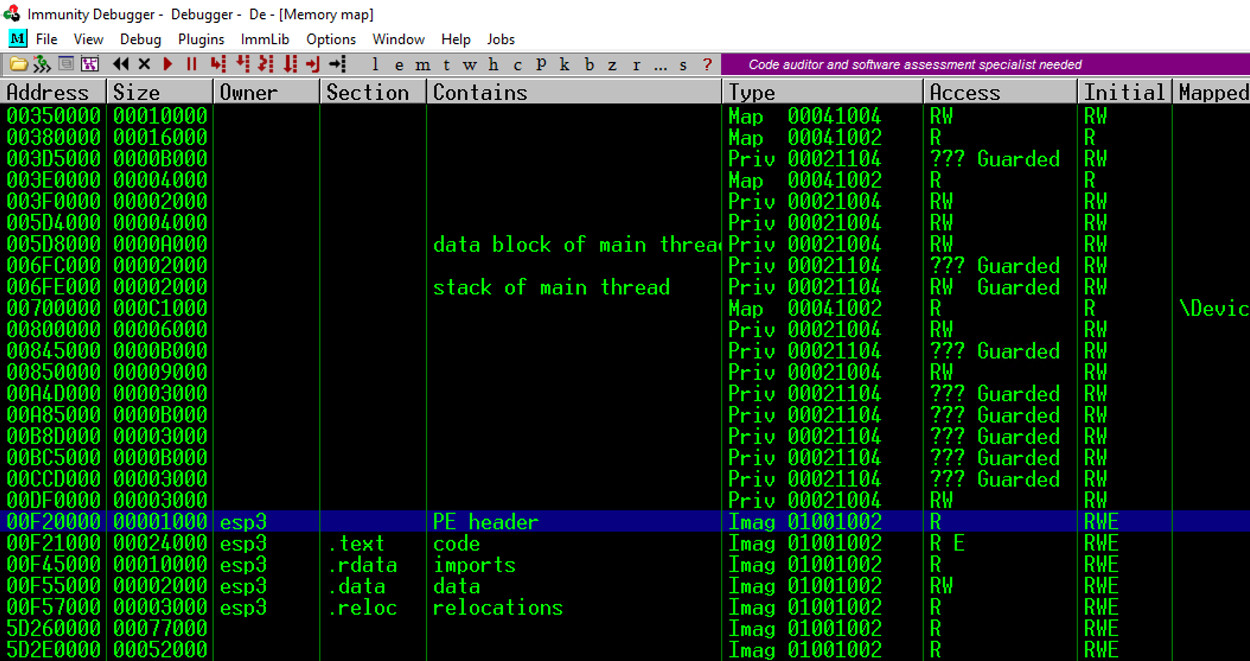Click the red question mark help icon
The image size is (1250, 661).
(x=707, y=65)
